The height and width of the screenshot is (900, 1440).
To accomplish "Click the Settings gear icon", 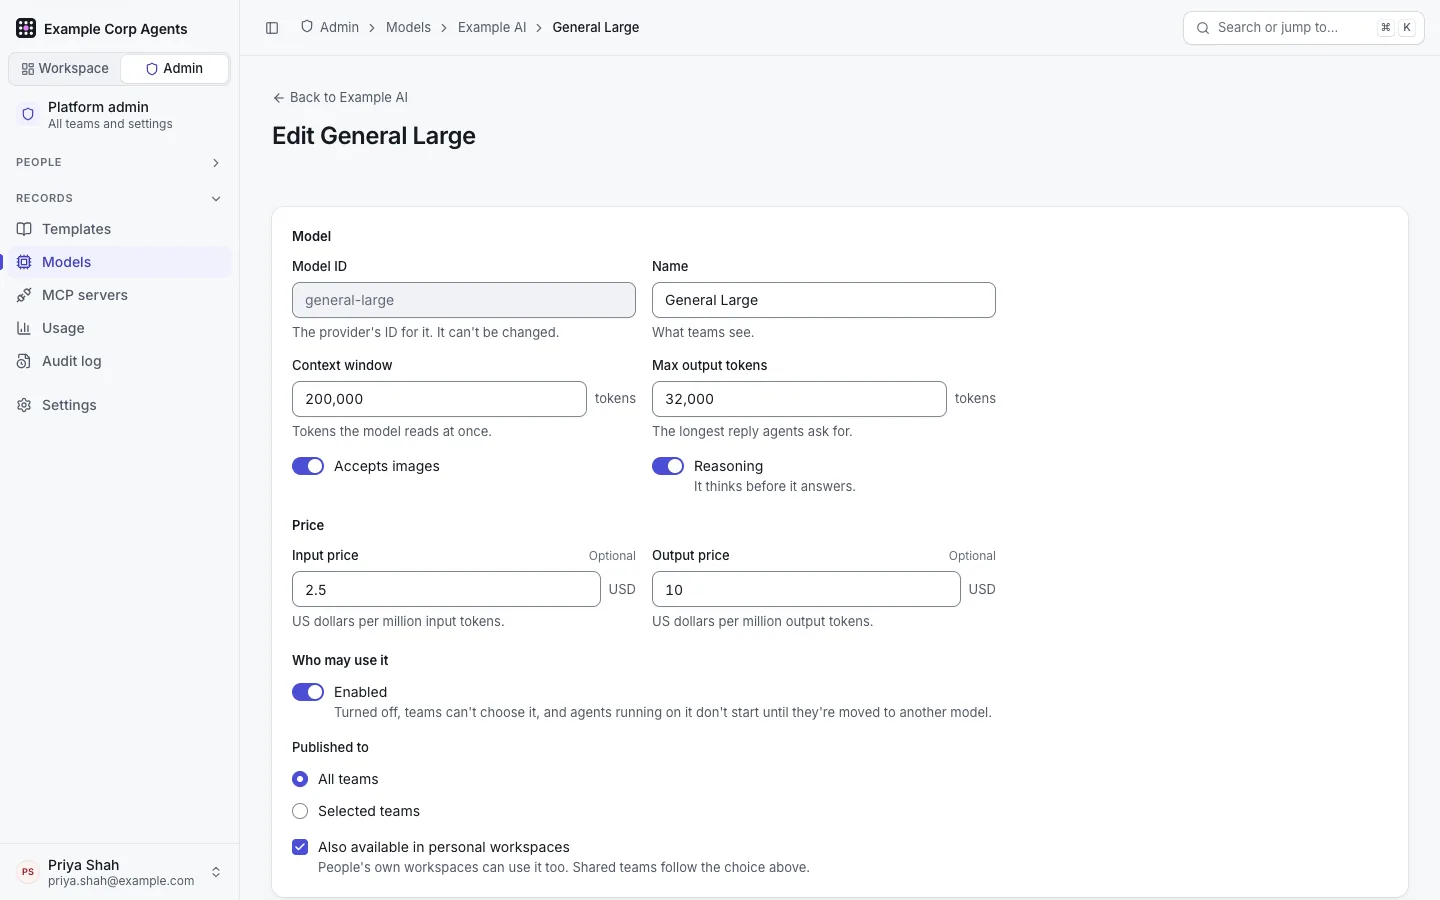I will coord(24,405).
